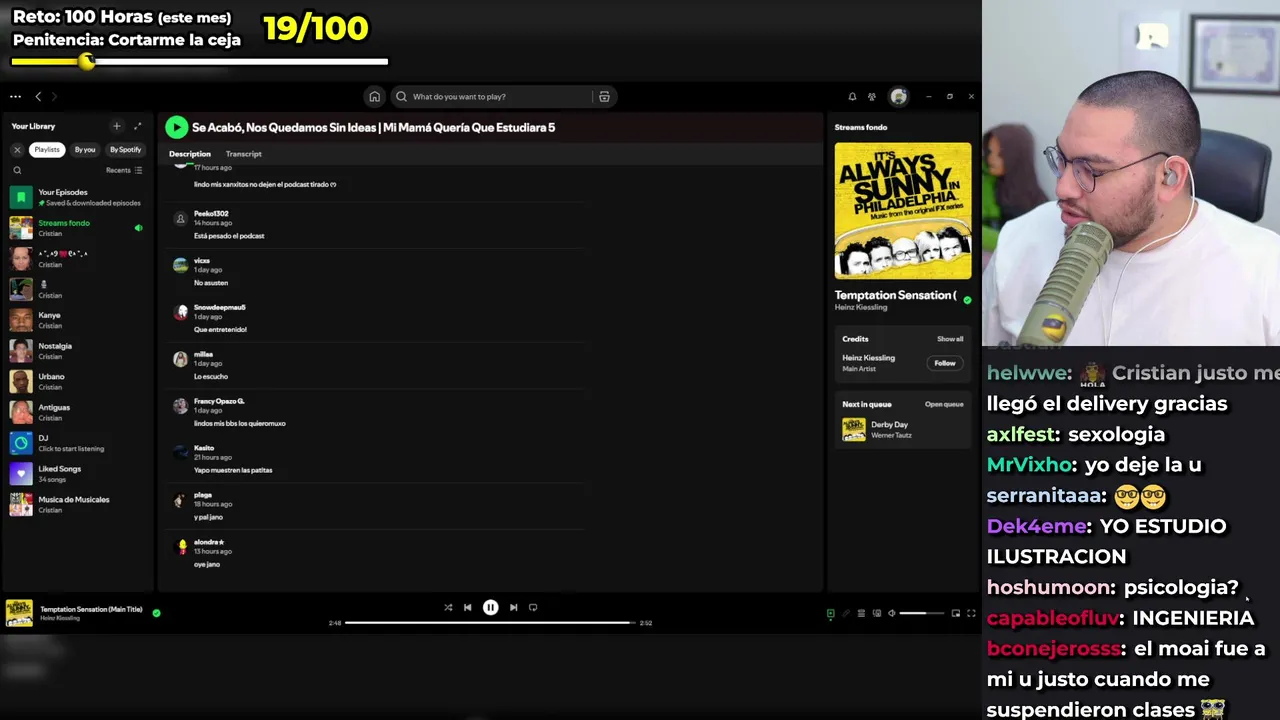Toggle the 'By Spotify' filter chip

pyautogui.click(x=125, y=149)
